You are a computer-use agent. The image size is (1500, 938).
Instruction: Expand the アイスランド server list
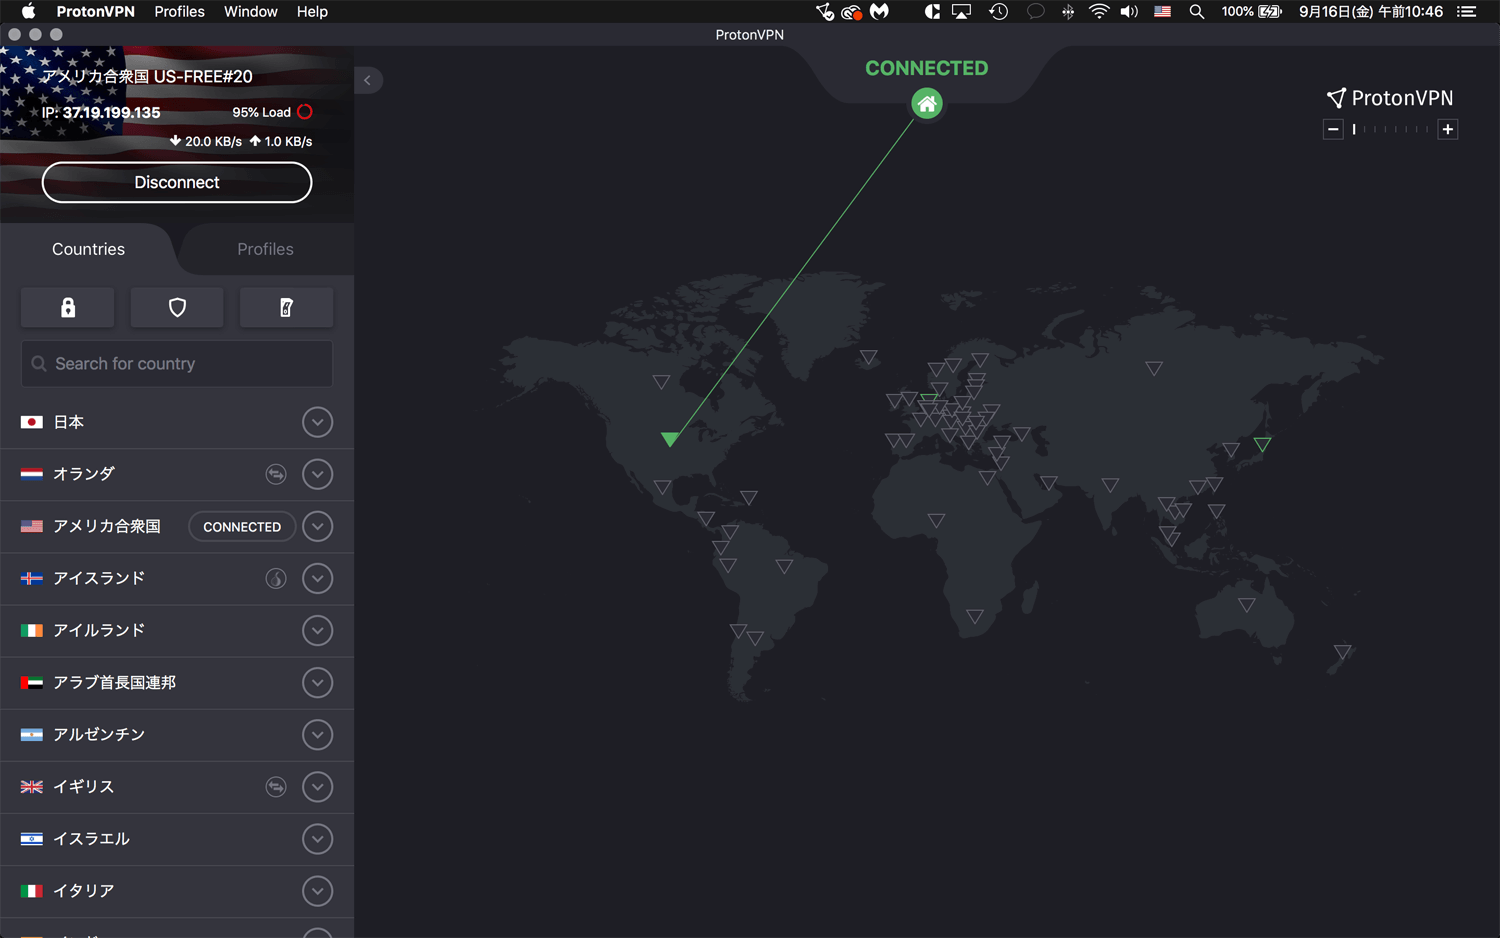(x=317, y=578)
